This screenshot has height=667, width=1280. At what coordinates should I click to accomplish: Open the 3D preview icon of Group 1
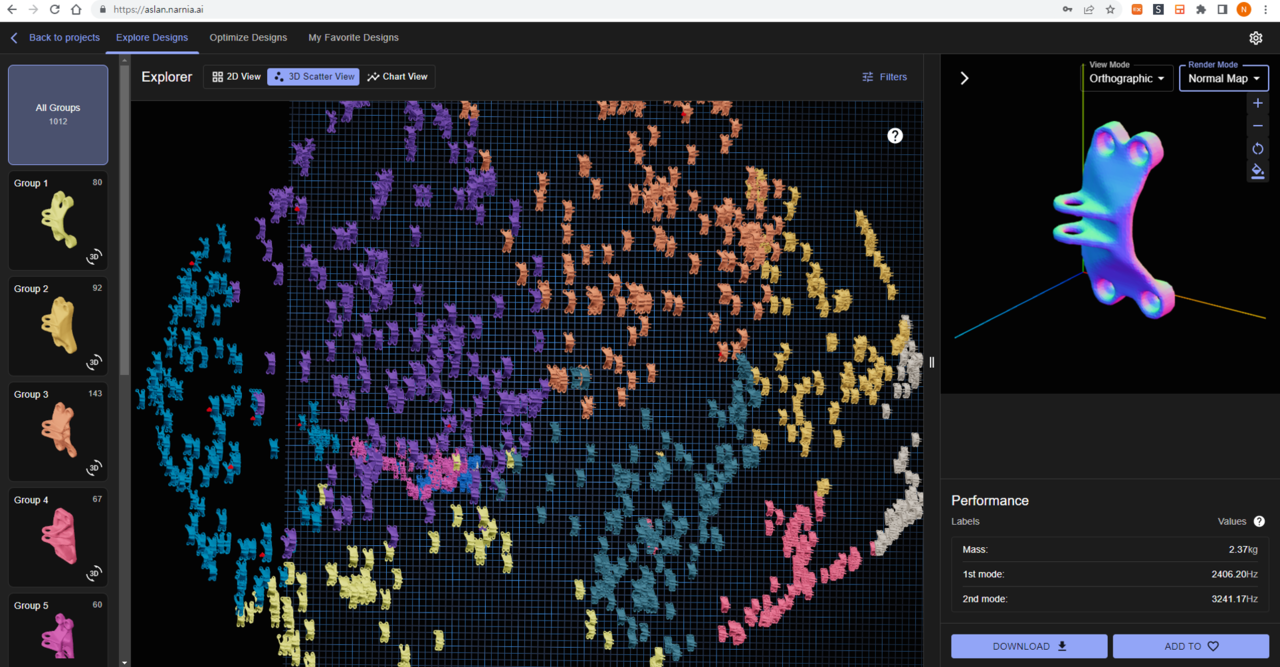click(94, 256)
